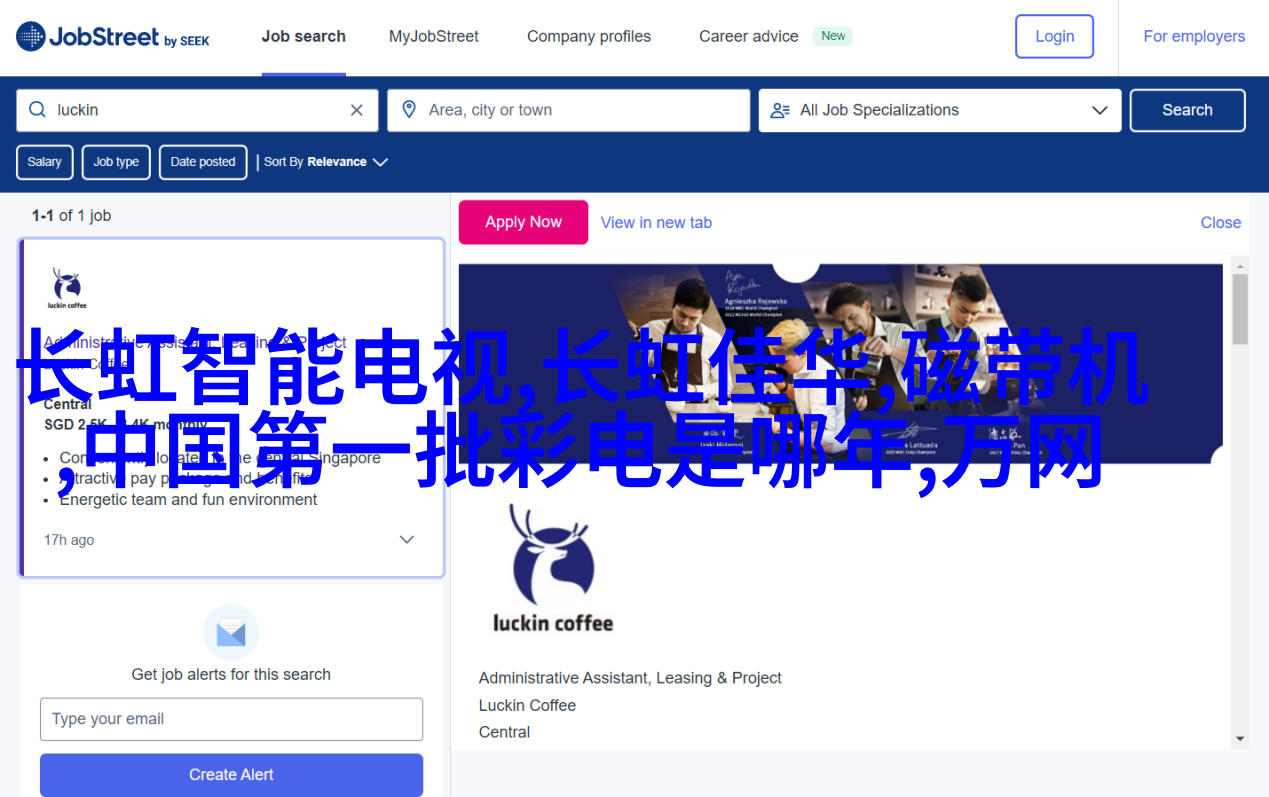
Task: Open the Salary filter
Action: tap(44, 162)
